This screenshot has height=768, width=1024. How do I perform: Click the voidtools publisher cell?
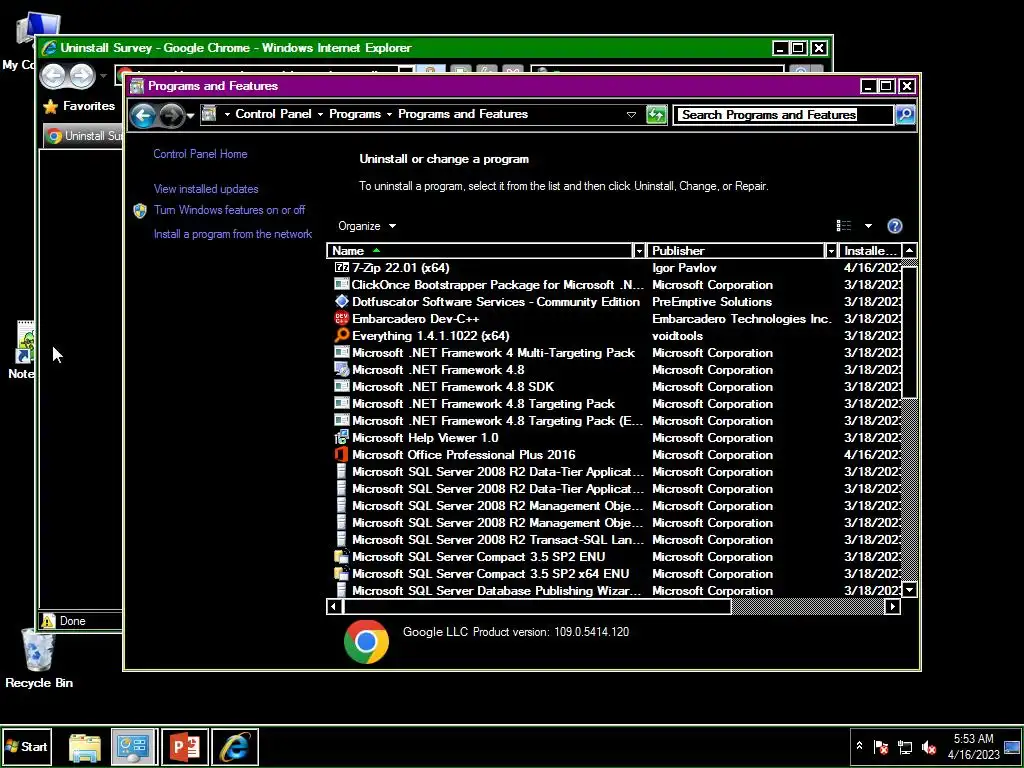(x=677, y=336)
